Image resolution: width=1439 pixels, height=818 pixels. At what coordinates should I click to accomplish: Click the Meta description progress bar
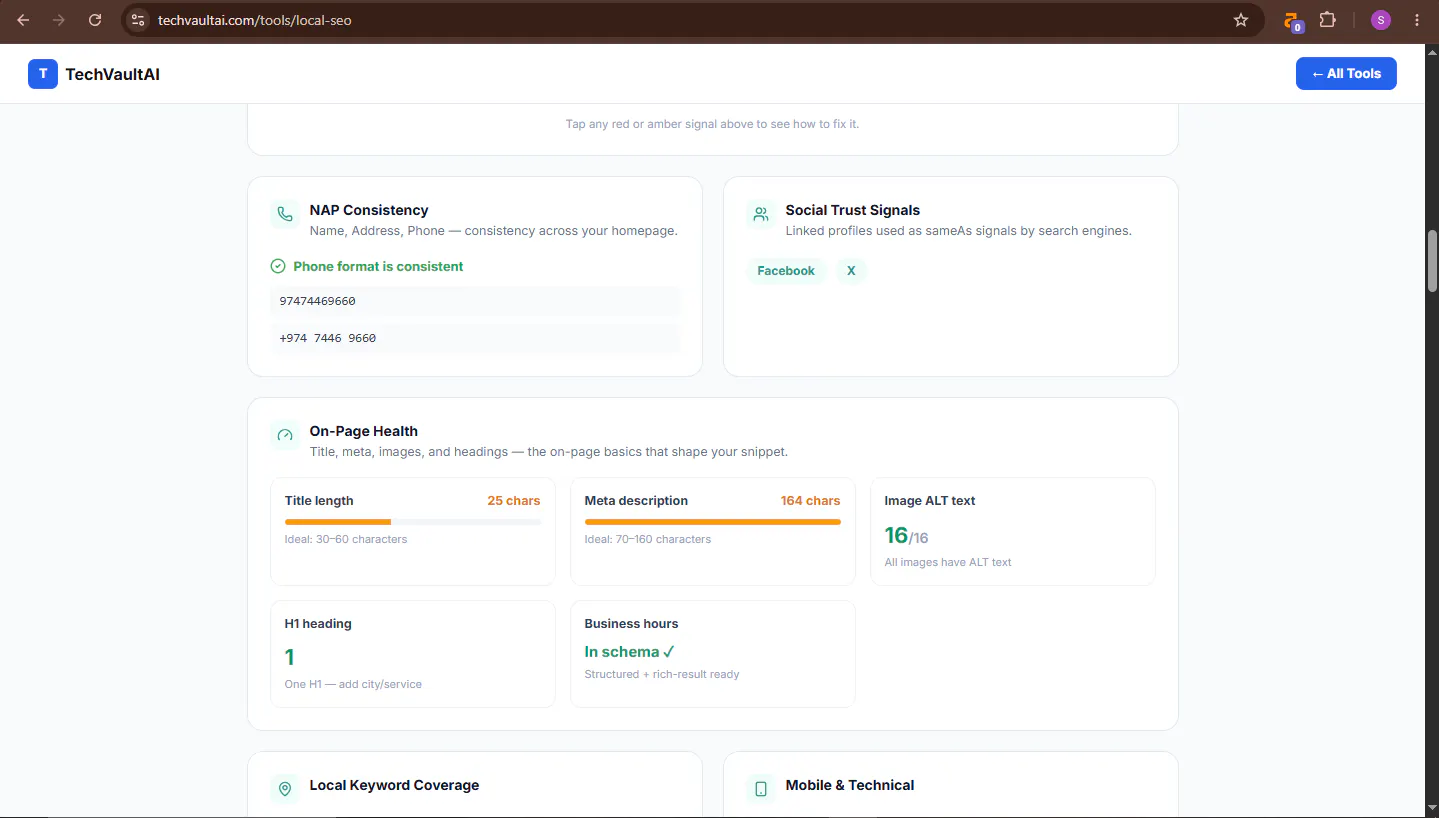(x=713, y=522)
